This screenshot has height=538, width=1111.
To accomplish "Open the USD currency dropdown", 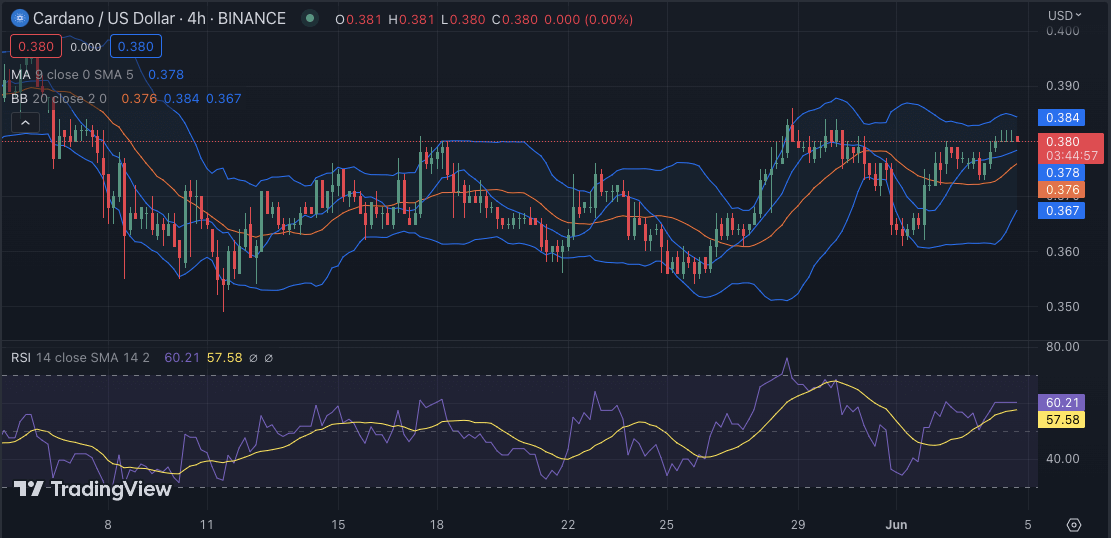I will [1064, 15].
